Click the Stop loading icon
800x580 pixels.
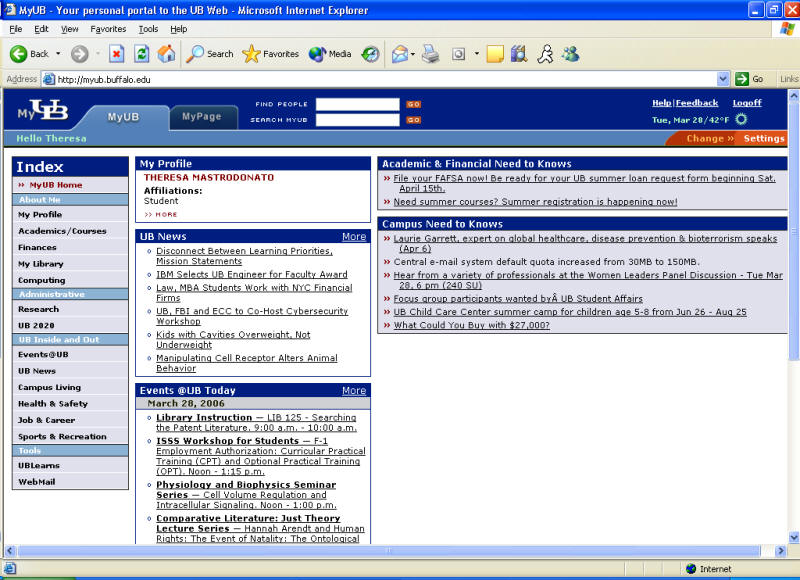pyautogui.click(x=116, y=54)
